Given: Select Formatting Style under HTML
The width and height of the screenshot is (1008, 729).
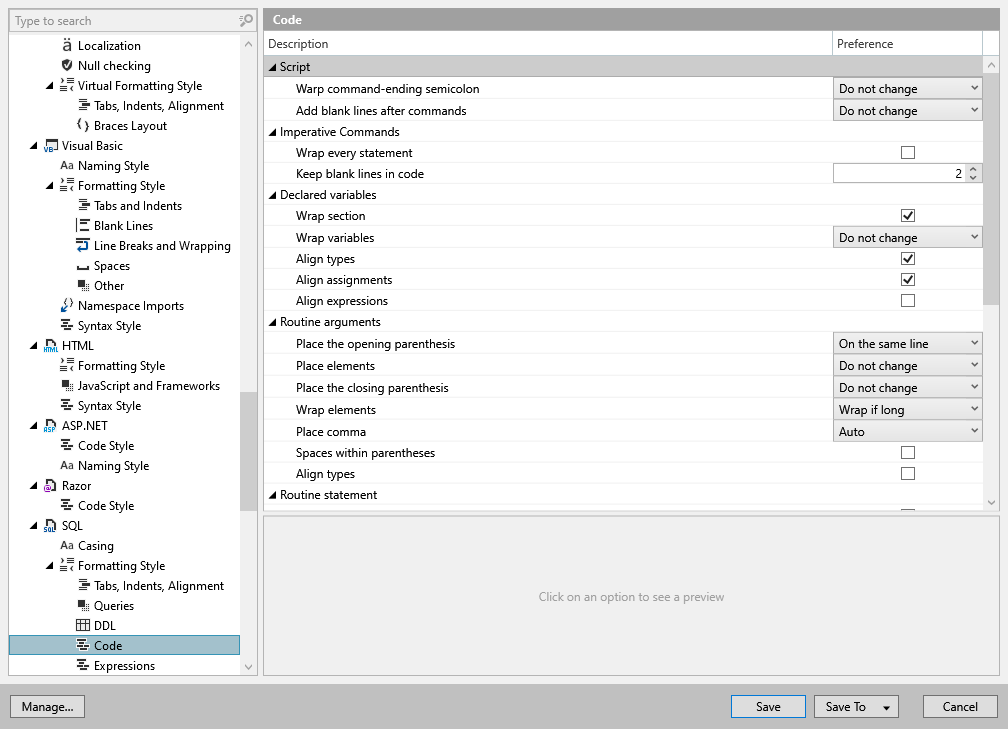Looking at the screenshot, I should (122, 366).
